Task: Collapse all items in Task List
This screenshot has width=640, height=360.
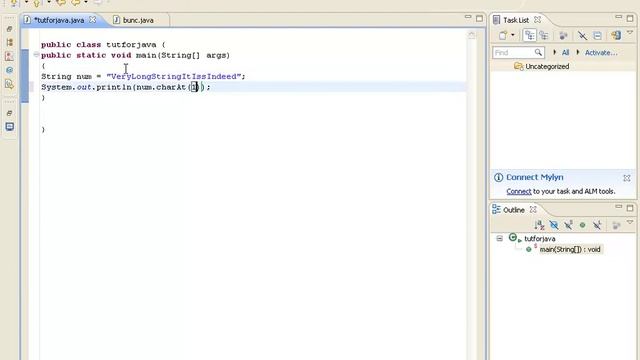Action: pyautogui.click(x=598, y=36)
